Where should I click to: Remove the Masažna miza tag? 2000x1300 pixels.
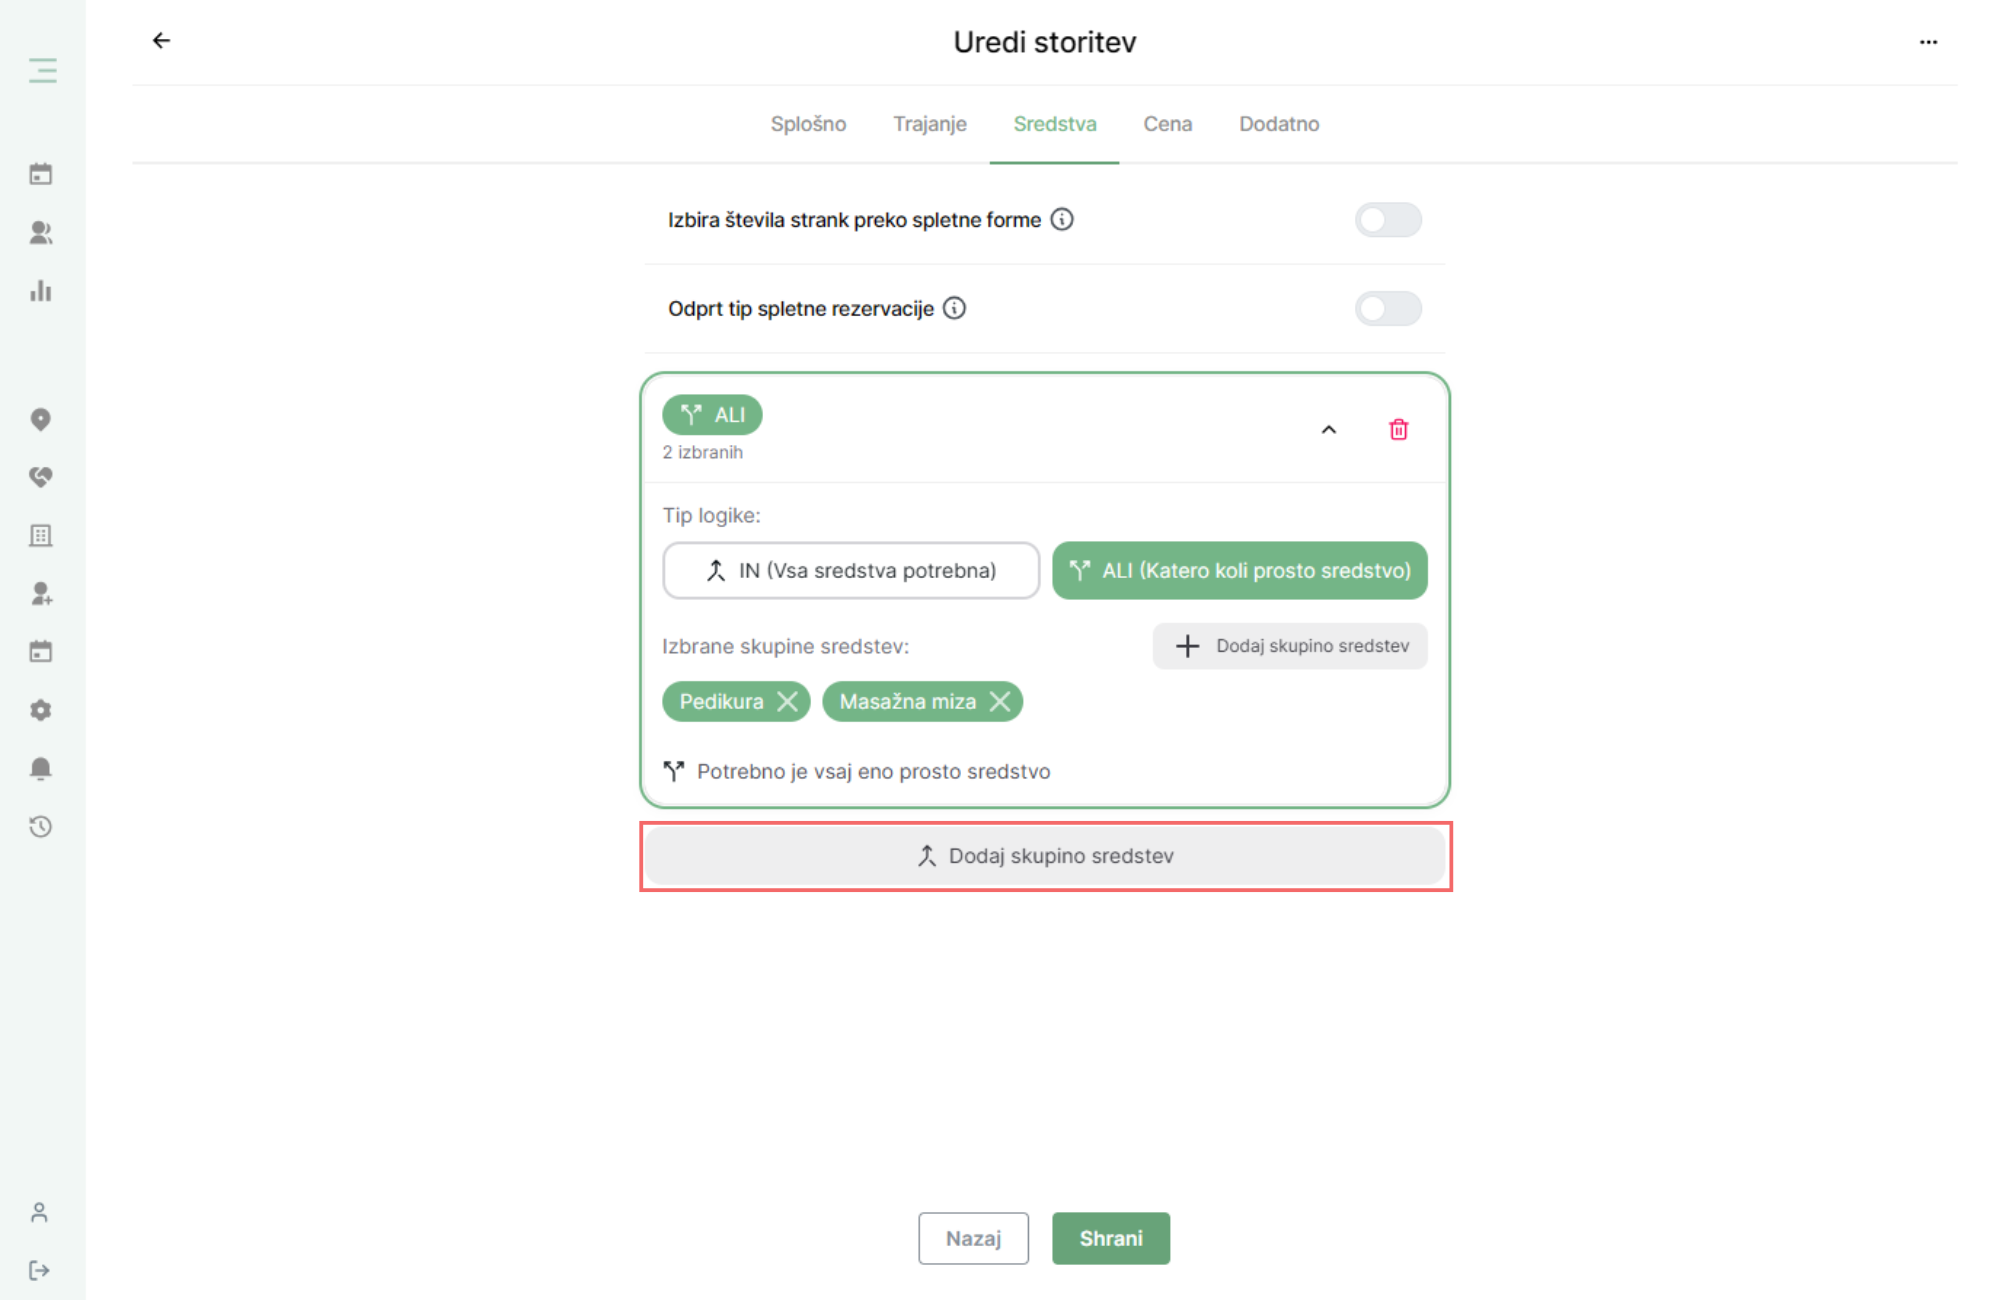coord(1000,702)
